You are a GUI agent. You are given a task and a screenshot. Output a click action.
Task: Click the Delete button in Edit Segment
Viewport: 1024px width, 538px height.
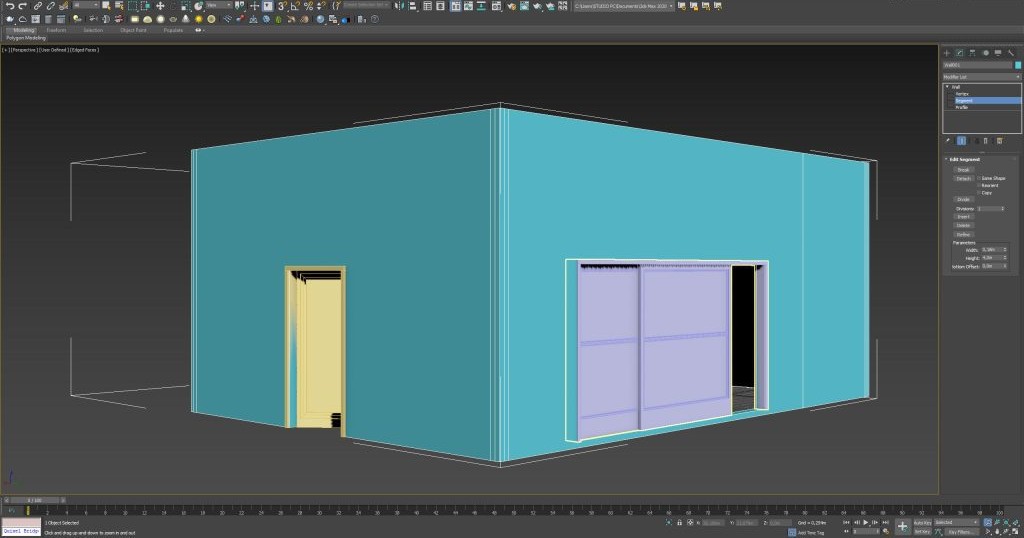(x=963, y=225)
